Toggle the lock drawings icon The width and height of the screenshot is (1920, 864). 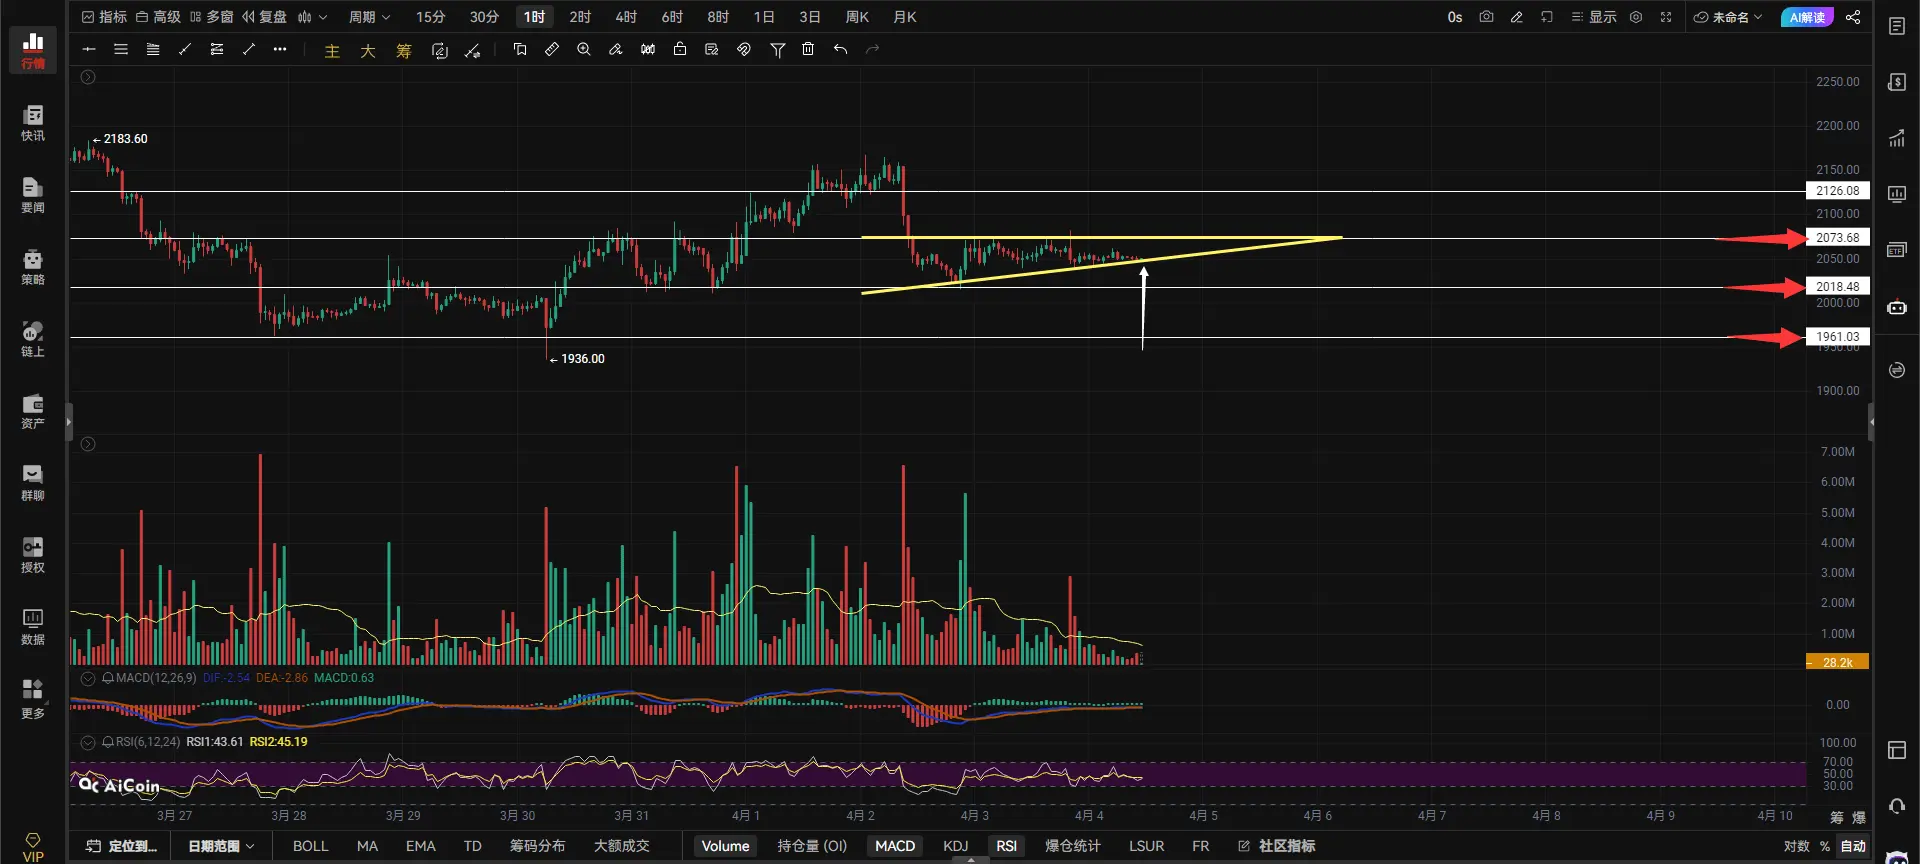(x=680, y=49)
